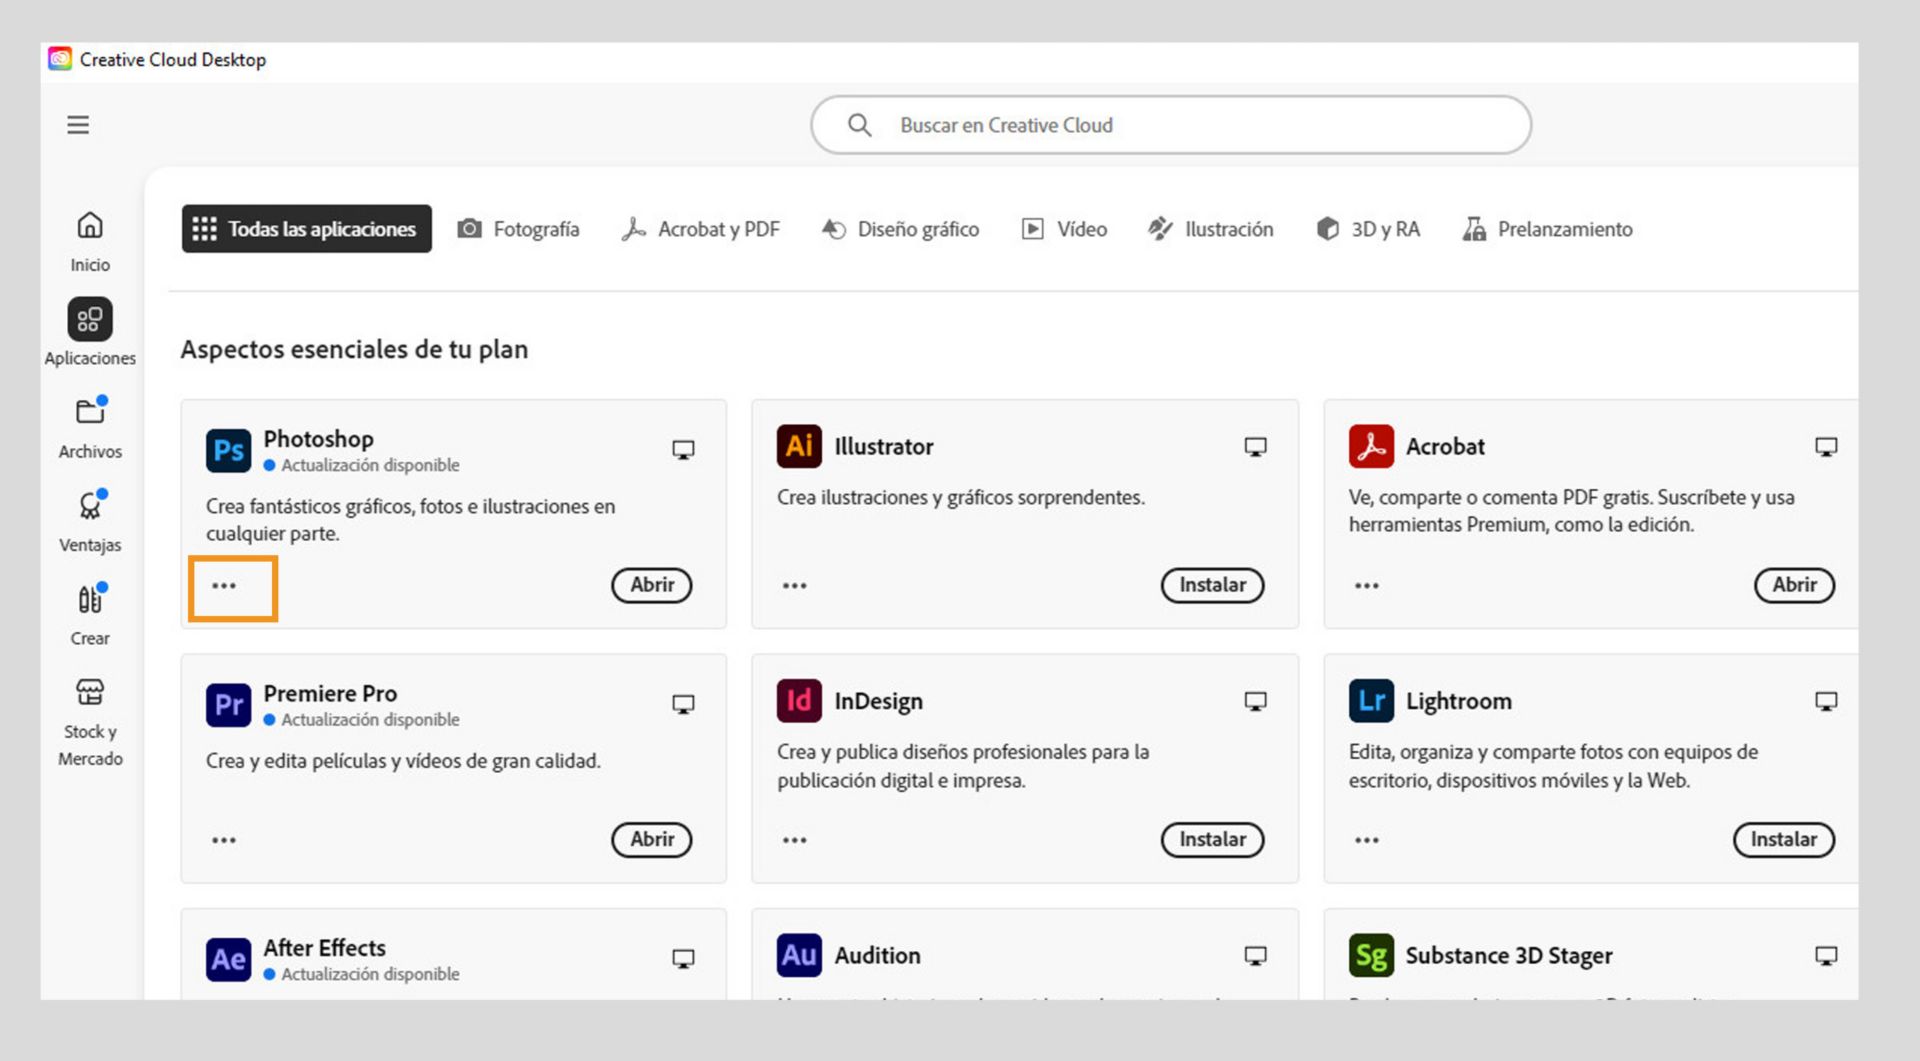Click the desktop monitor icon on Photoshop card
The width and height of the screenshot is (1920, 1061).
[x=683, y=450]
